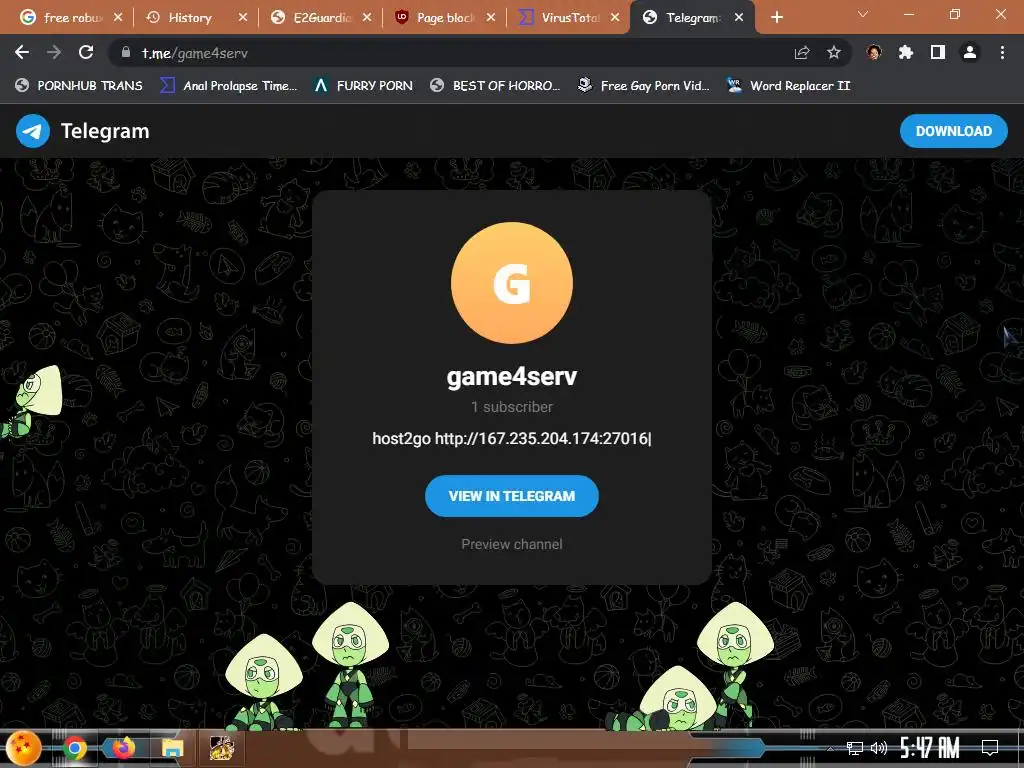Click the avatar extension icon in toolbar
Image resolution: width=1024 pixels, height=768 pixels.
pyautogui.click(x=874, y=53)
